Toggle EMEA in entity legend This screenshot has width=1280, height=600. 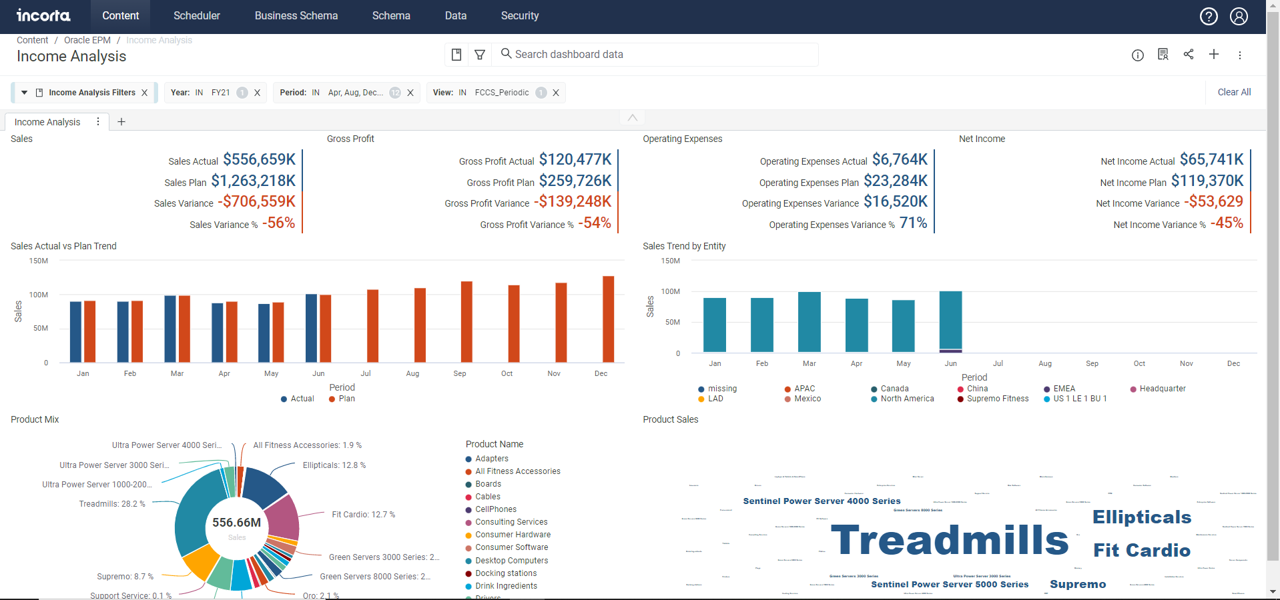pyautogui.click(x=1059, y=388)
